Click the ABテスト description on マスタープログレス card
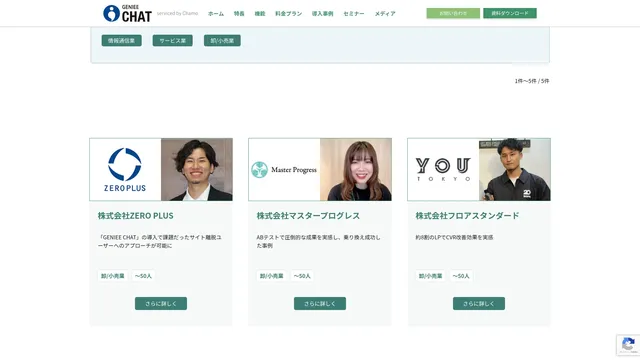Image resolution: width=640 pixels, height=360 pixels. coord(318,241)
